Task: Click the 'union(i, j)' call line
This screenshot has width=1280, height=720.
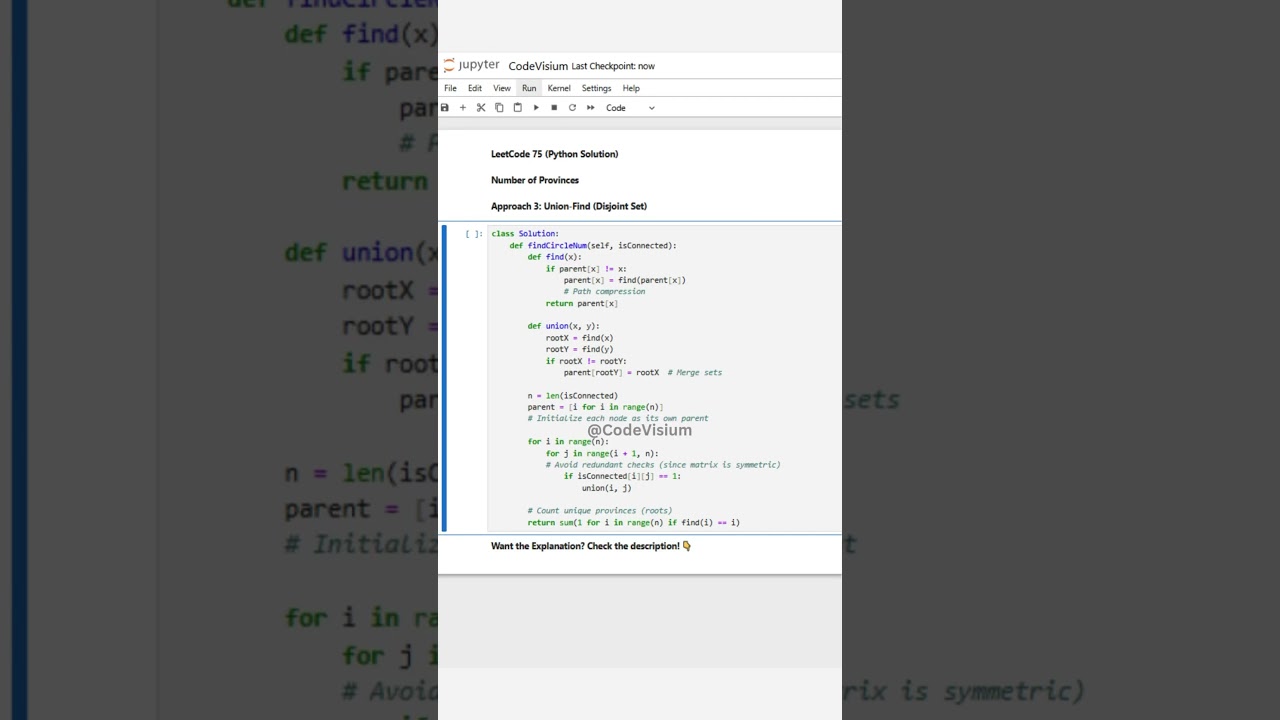Action: [x=606, y=488]
